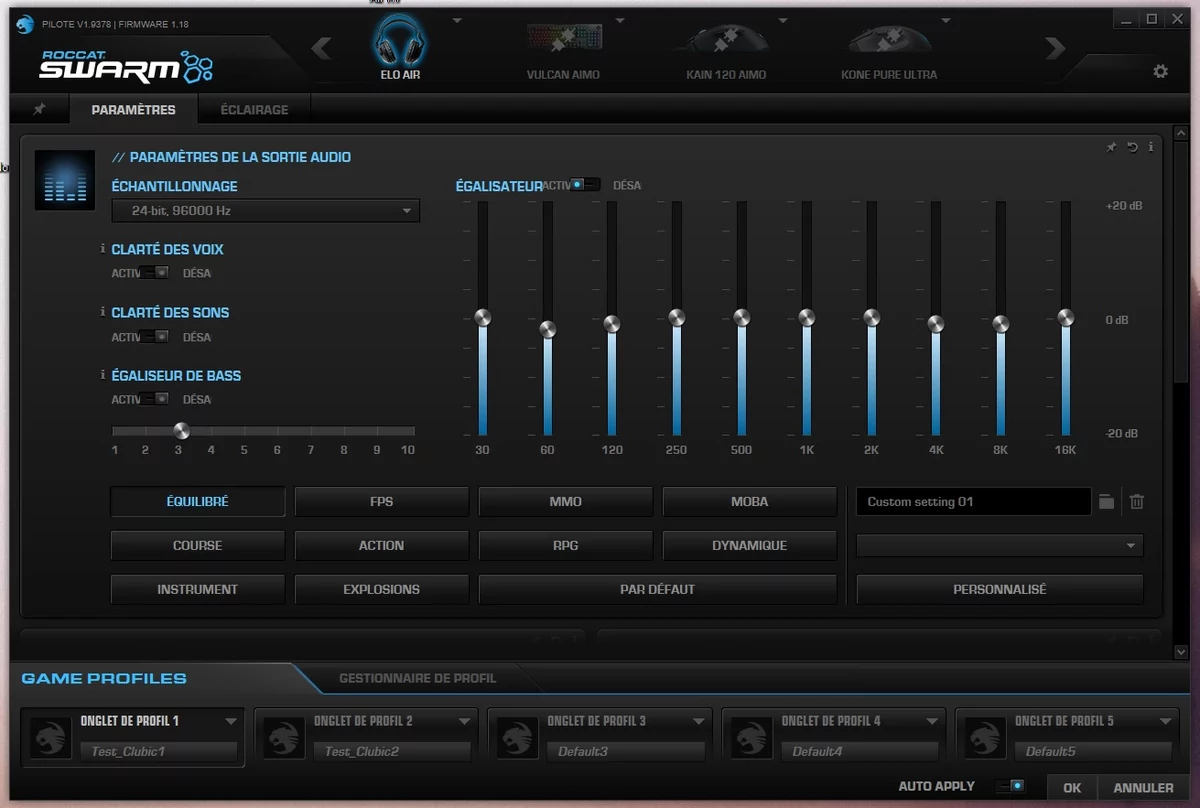
Task: Apply the MOBA equalizer preset
Action: pyautogui.click(x=750, y=502)
